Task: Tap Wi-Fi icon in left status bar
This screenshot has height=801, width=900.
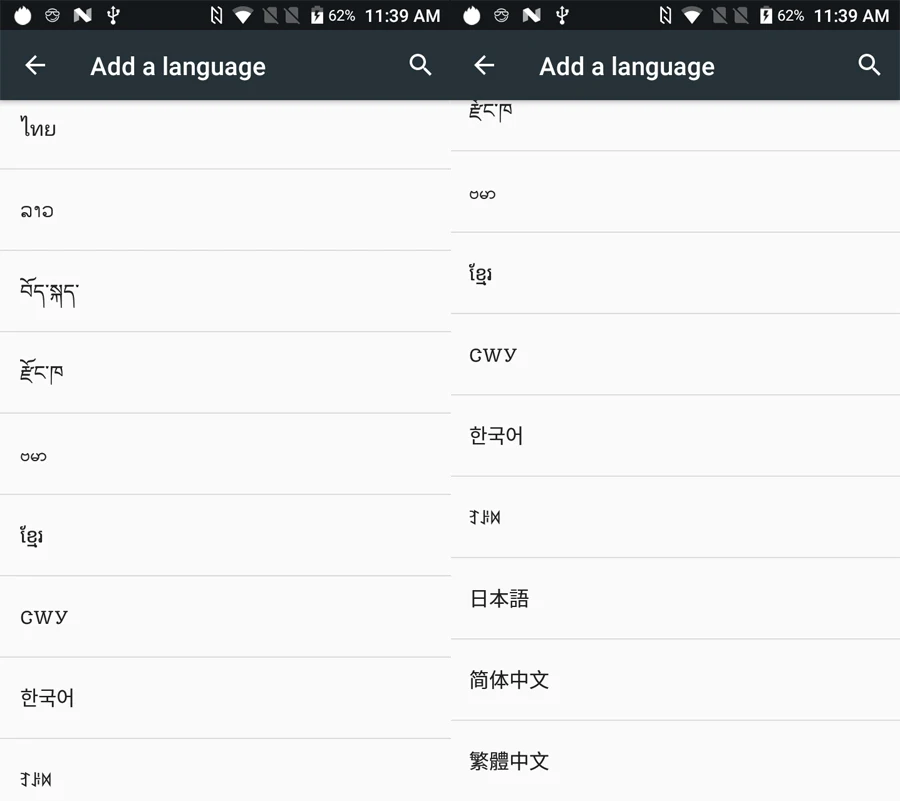Action: point(243,15)
